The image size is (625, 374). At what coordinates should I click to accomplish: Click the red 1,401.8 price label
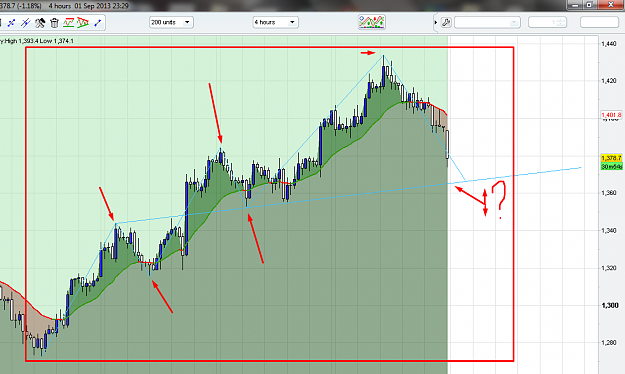(x=611, y=115)
